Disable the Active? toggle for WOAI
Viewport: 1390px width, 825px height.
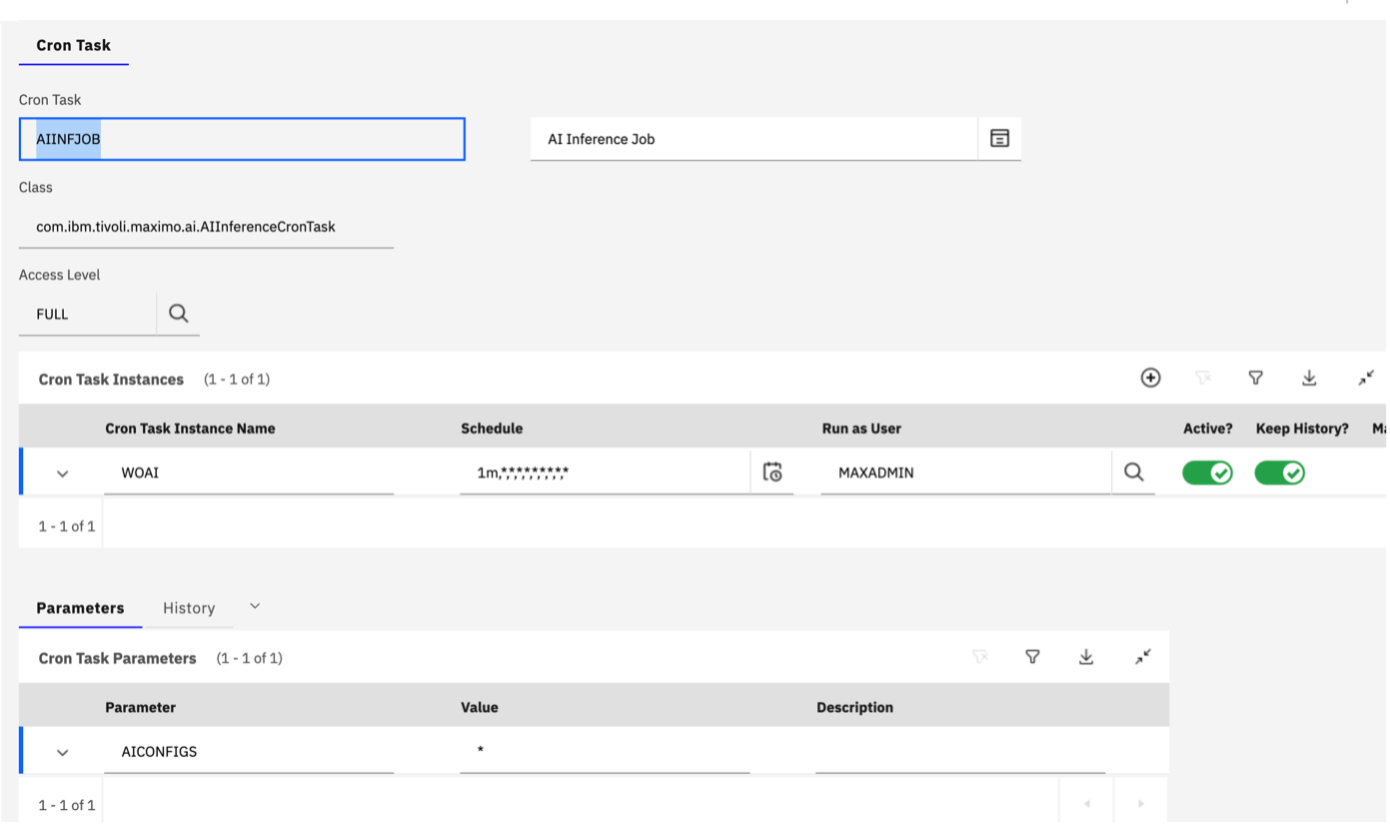(1207, 472)
